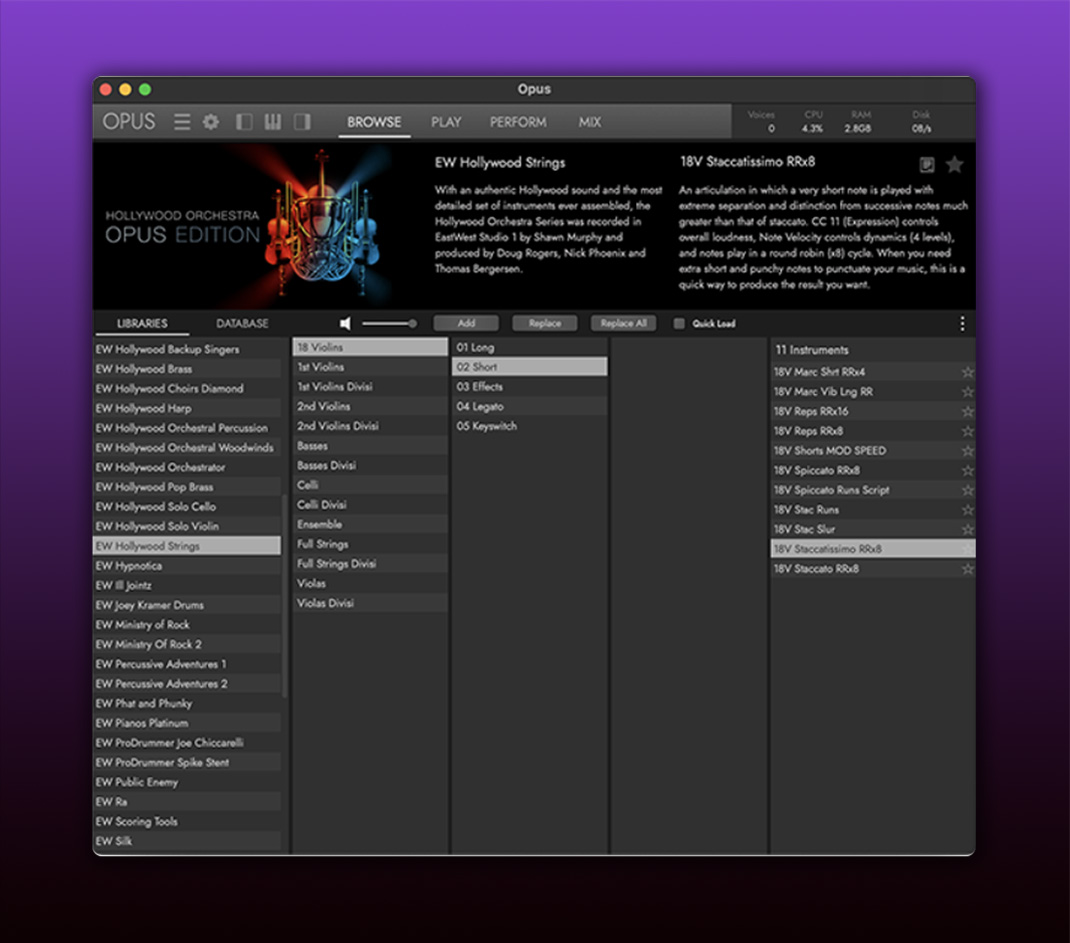
Task: Star the 18V Reps RRx8 instrument
Action: coord(967,431)
